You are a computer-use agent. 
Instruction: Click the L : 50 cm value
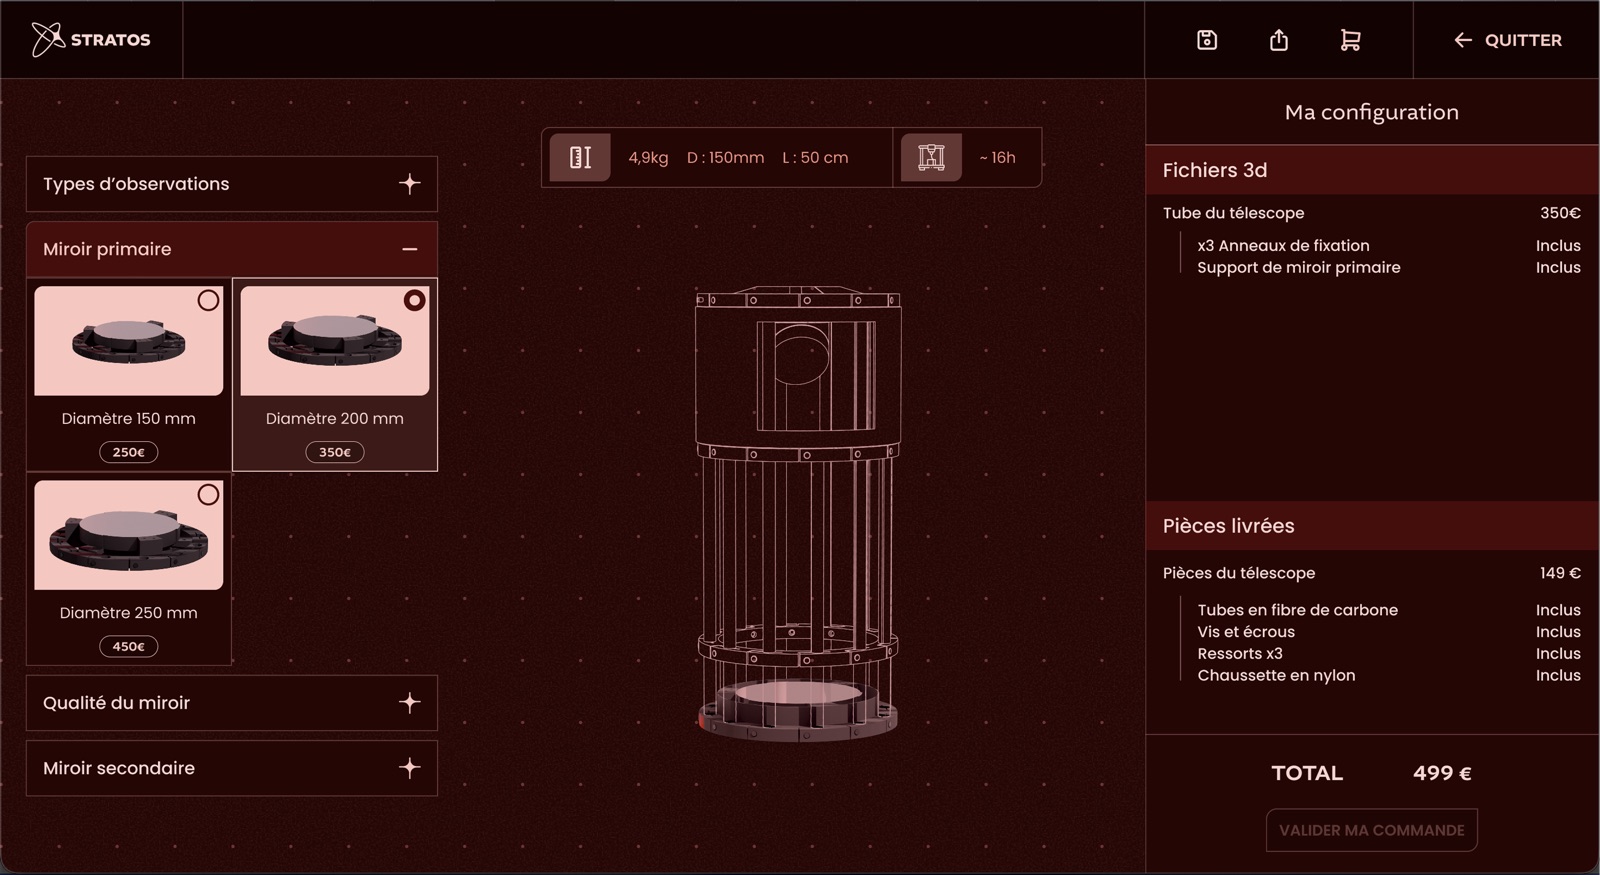coord(815,157)
